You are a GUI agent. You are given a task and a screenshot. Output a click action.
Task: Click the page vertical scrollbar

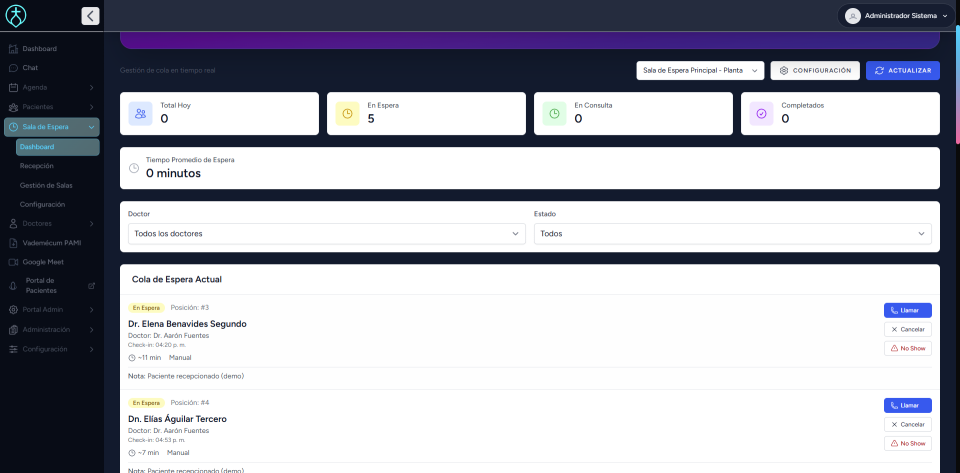(956, 90)
